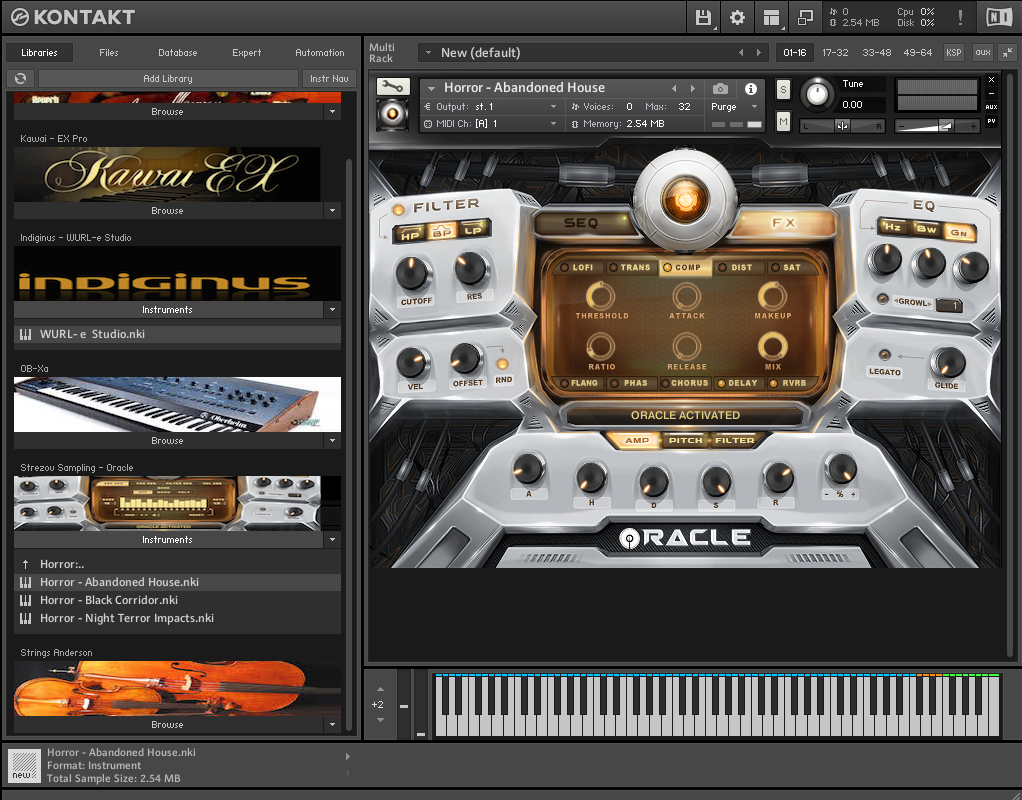
Task: Click previous instrument arrow beside Abandoned House
Action: pos(674,88)
